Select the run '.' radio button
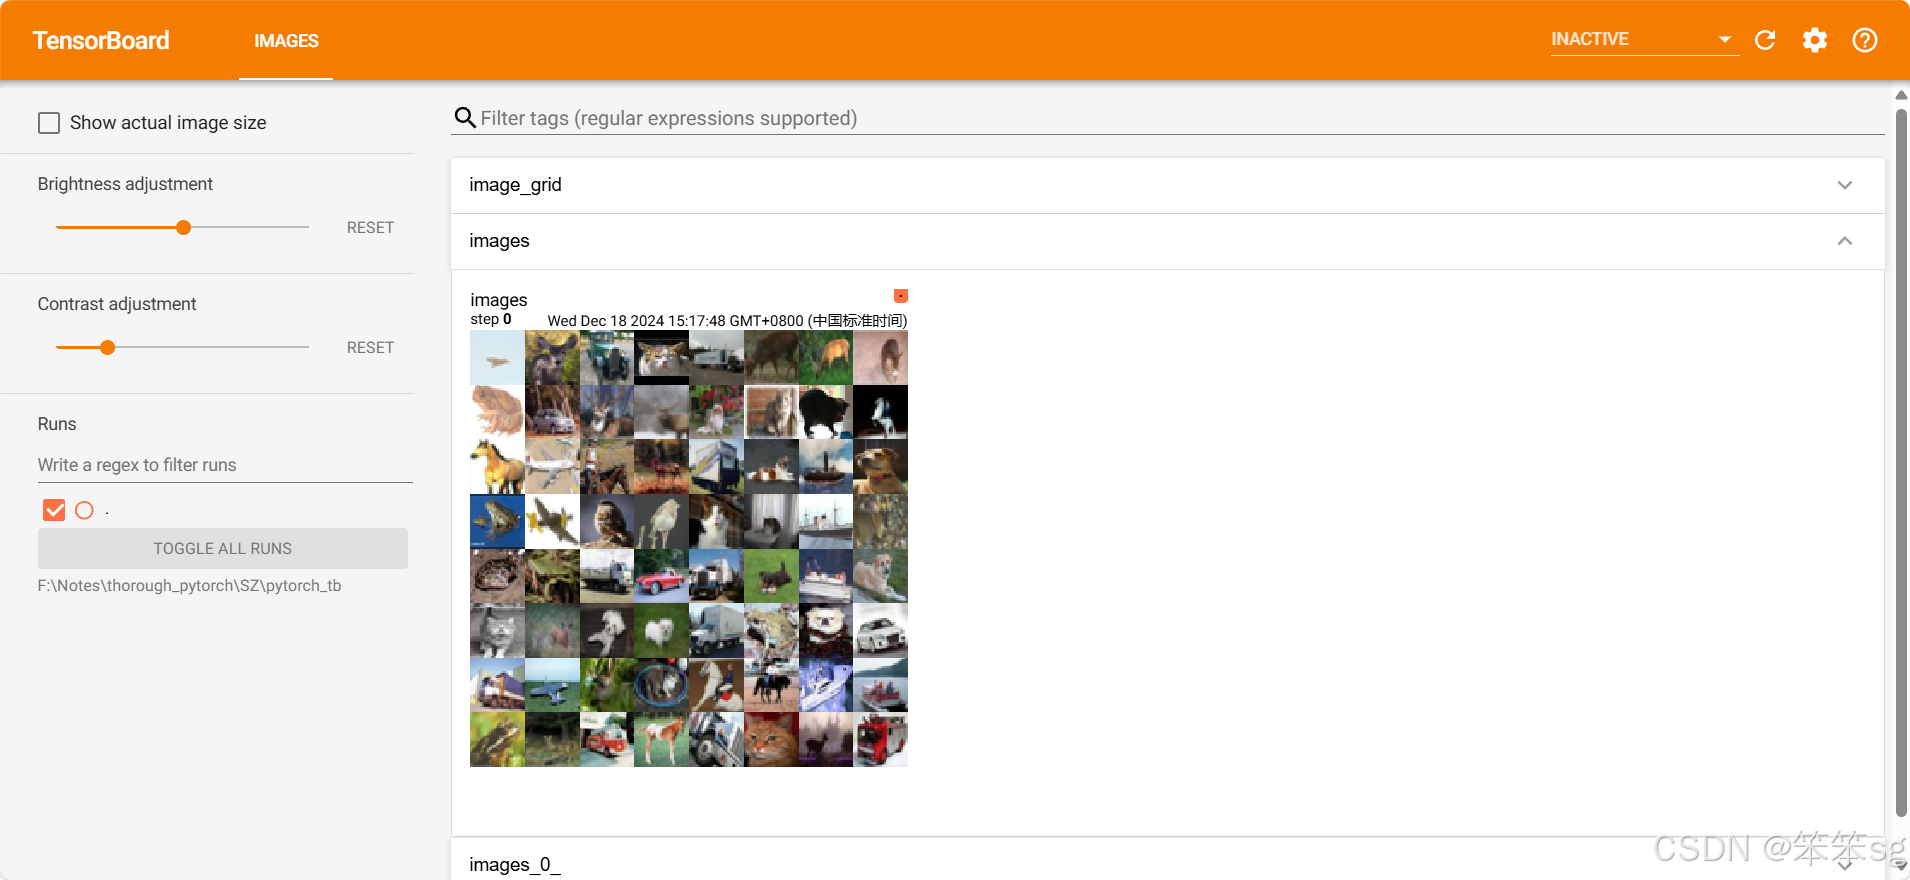1910x880 pixels. coord(84,510)
